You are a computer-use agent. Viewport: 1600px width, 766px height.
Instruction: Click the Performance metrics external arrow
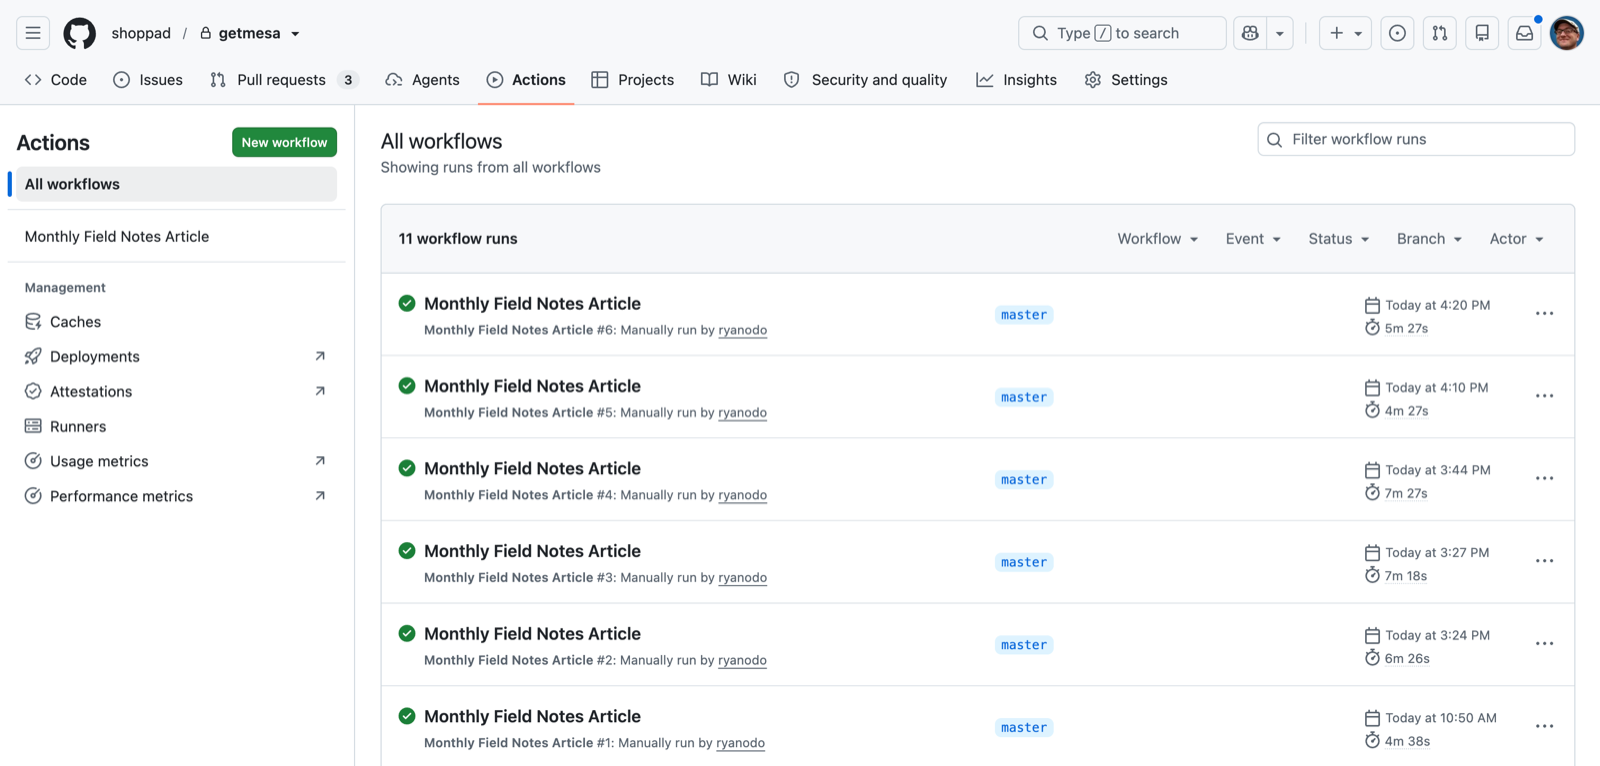[x=320, y=496]
